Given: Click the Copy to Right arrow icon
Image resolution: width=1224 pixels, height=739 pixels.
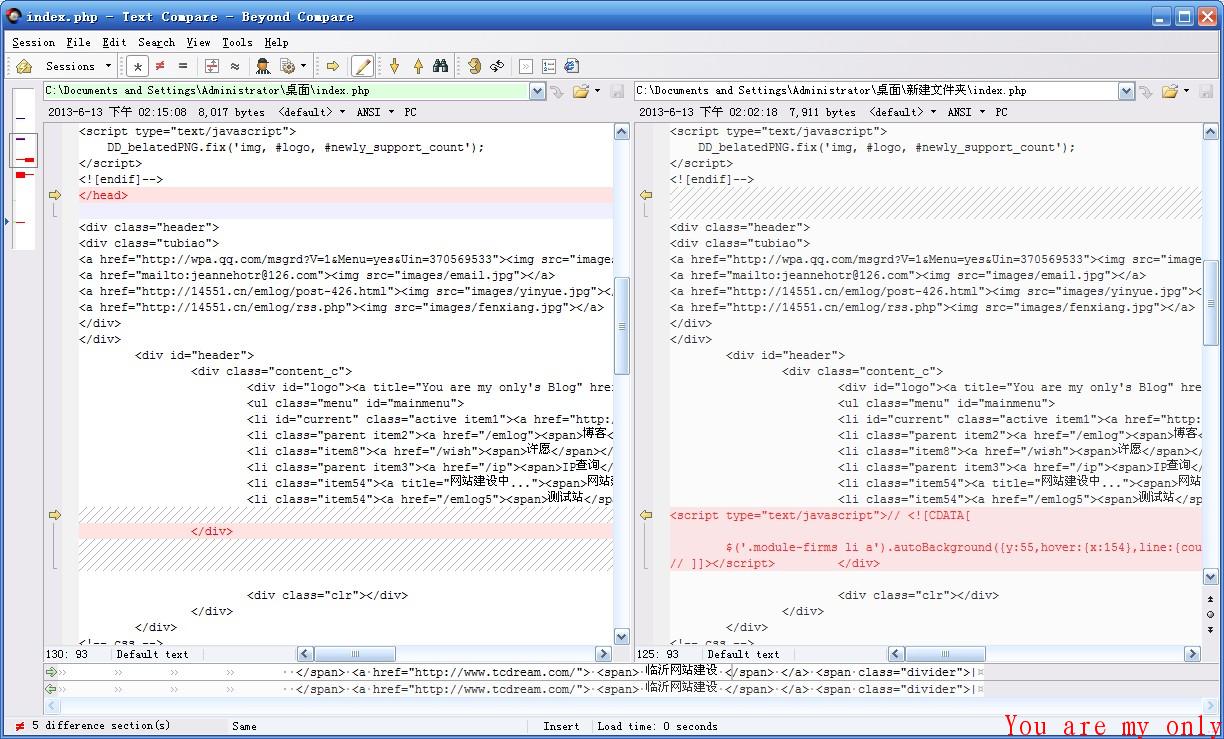Looking at the screenshot, I should click(333, 66).
